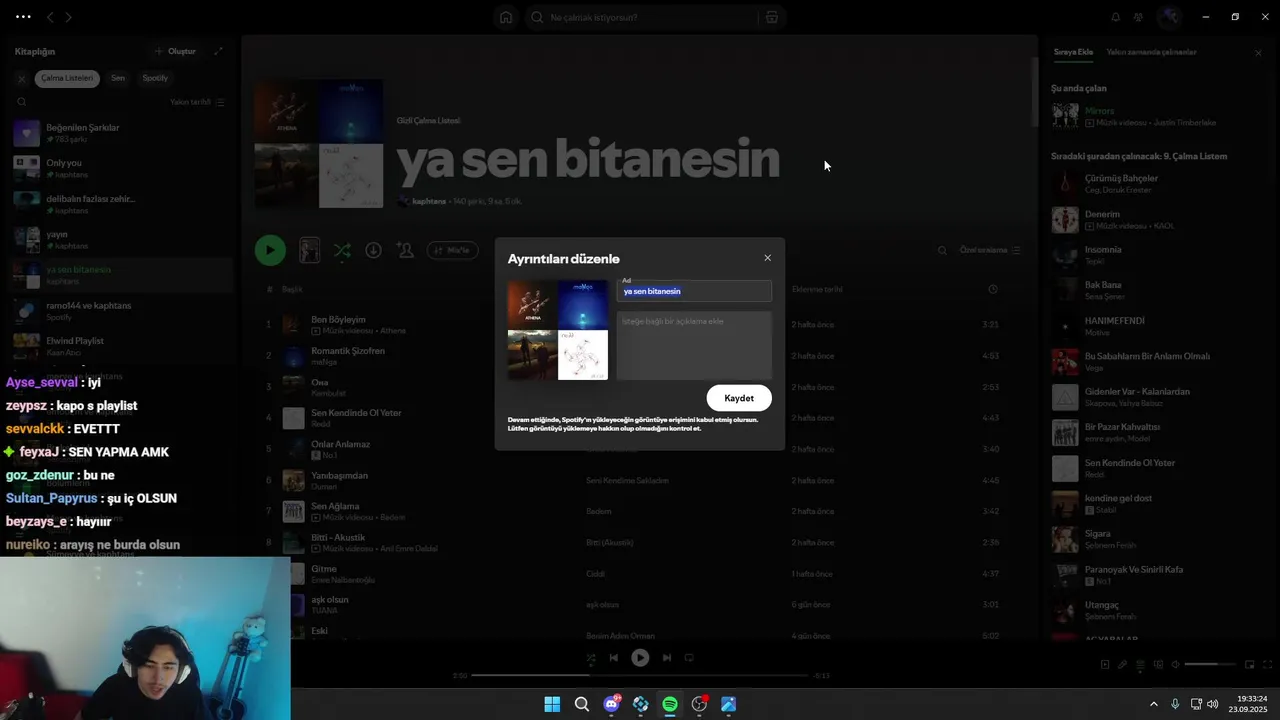Seek on the song progress bar
1280x720 pixels.
pyautogui.click(x=640, y=676)
